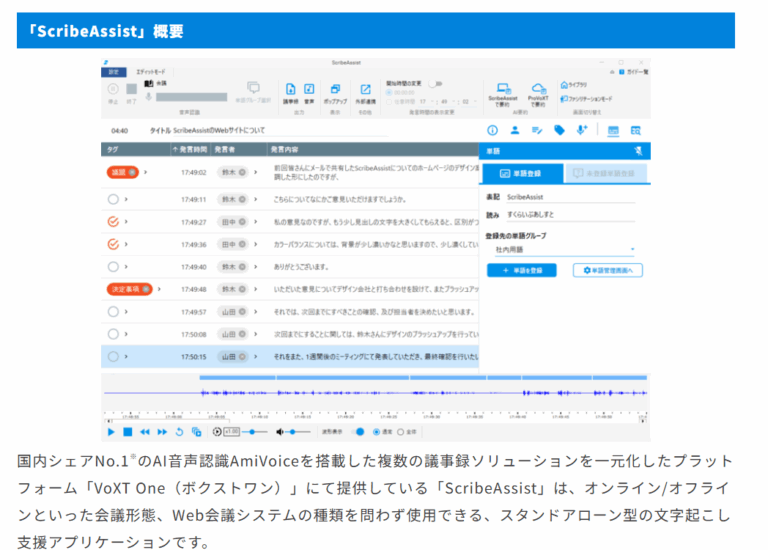Click the empty tag circle on the 17:49:11 row
The height and width of the screenshot is (550, 768).
(x=113, y=199)
